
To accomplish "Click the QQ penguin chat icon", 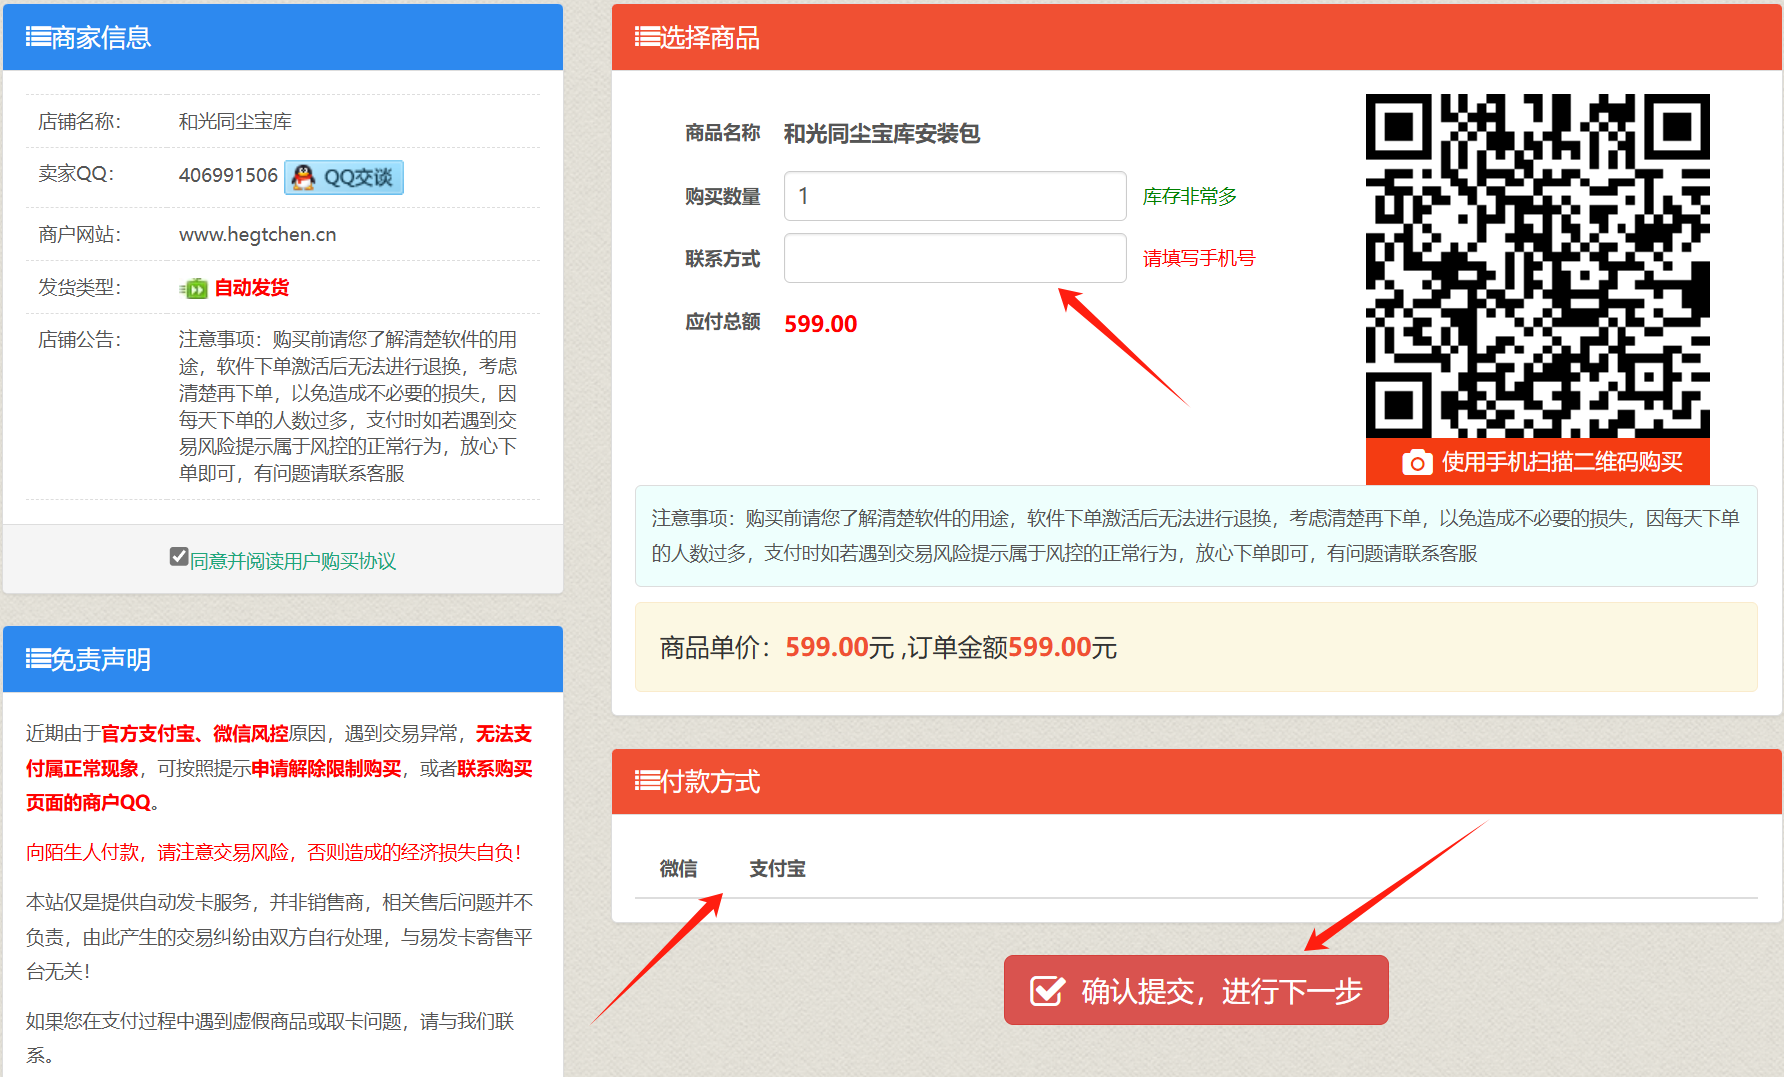I will coord(302,177).
